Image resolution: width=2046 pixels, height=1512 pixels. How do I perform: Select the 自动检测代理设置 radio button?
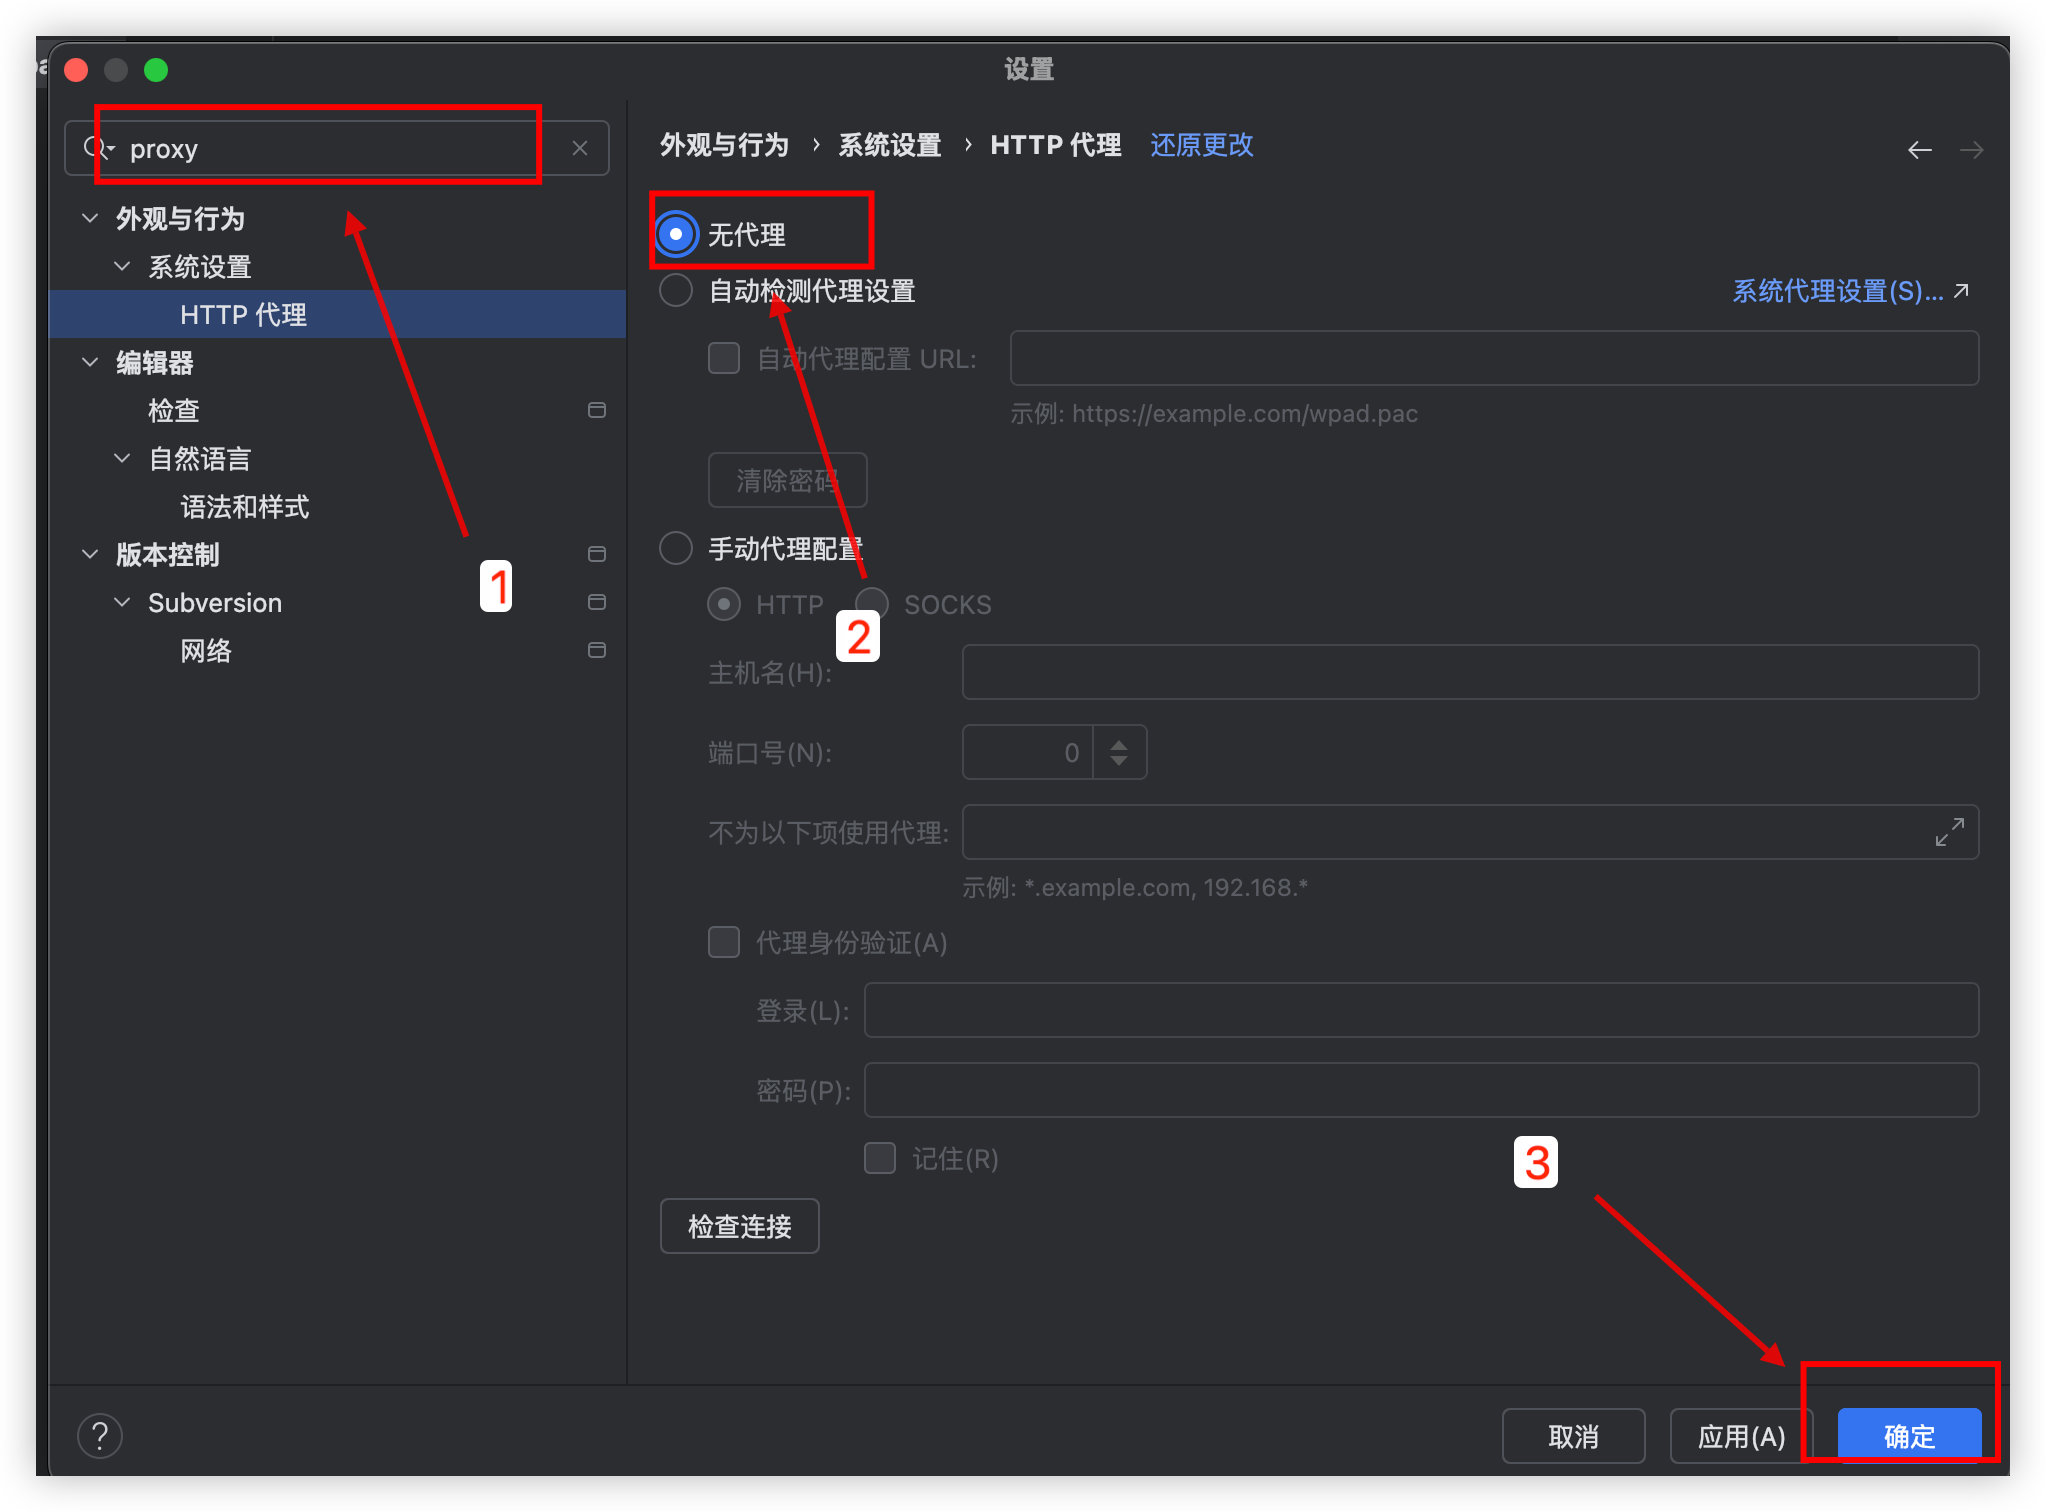[x=676, y=291]
